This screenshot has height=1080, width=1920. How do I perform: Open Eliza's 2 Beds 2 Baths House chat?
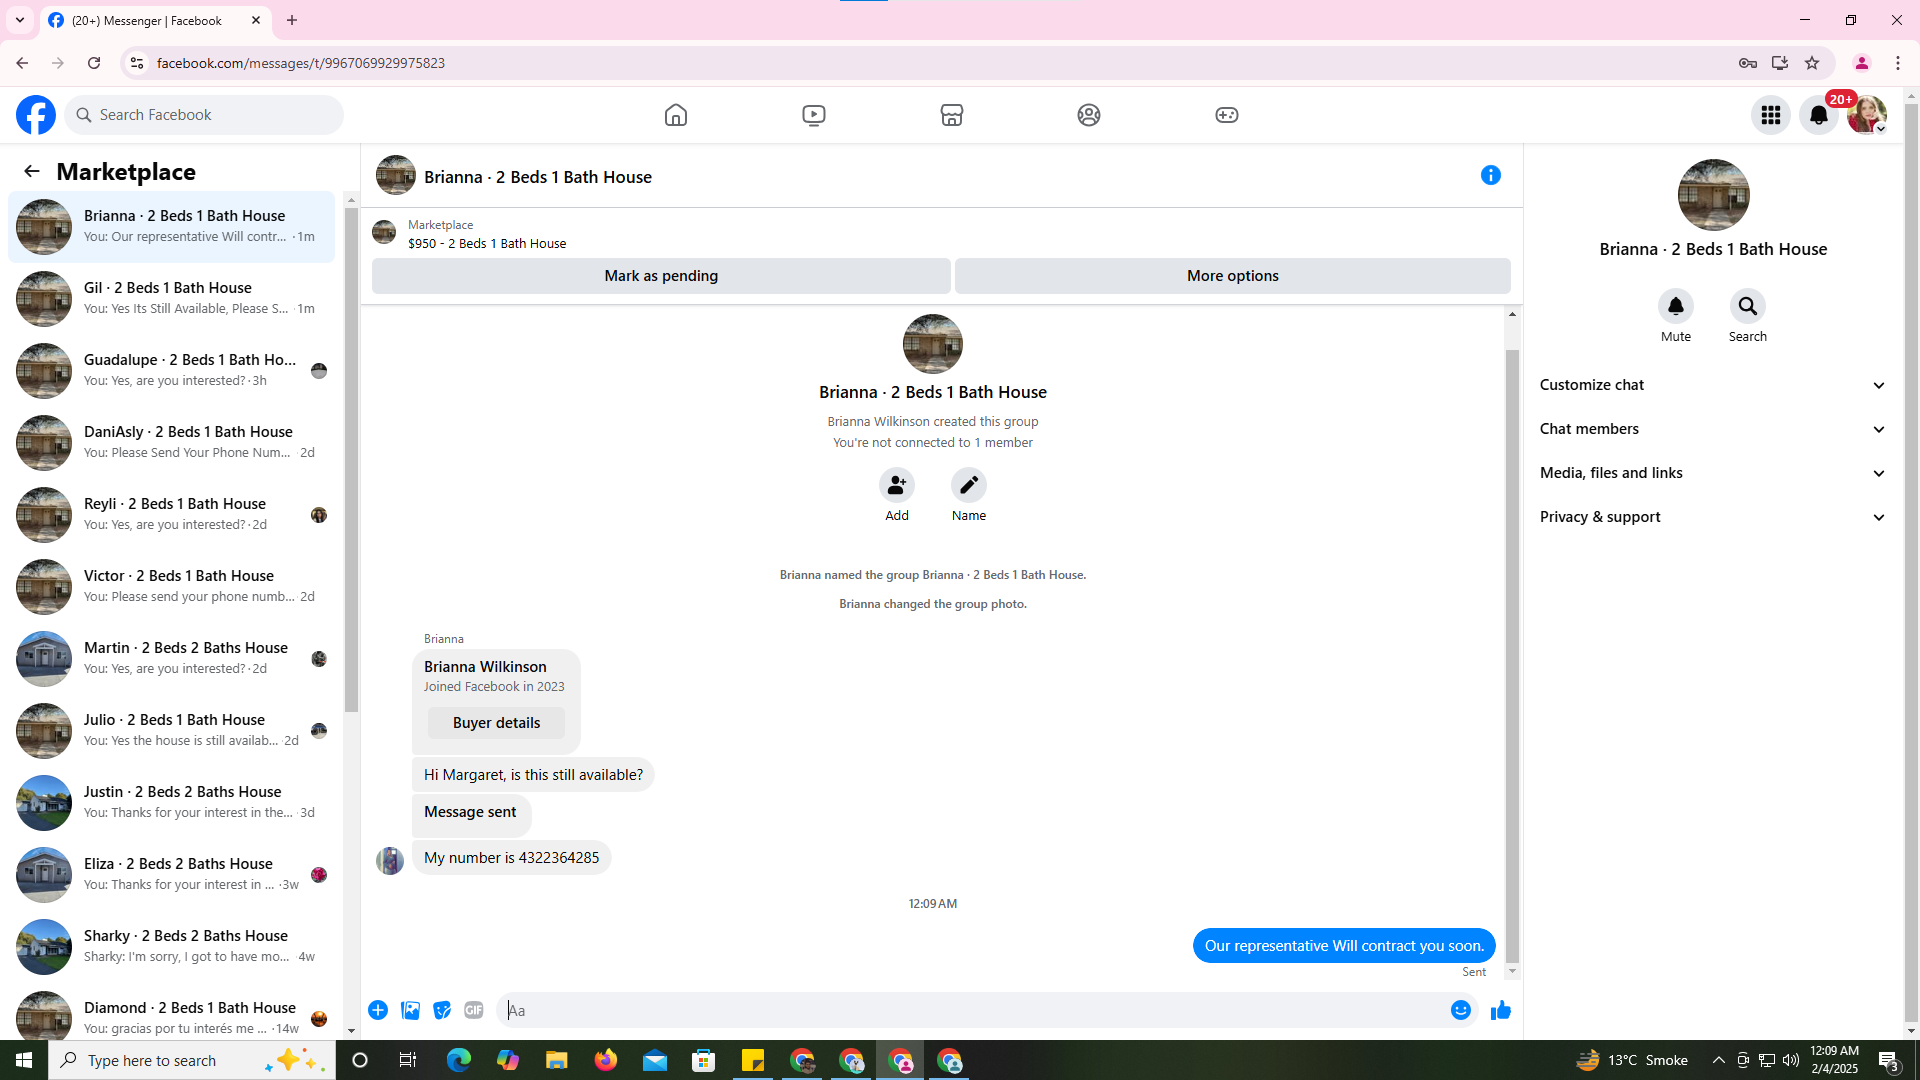pos(172,874)
